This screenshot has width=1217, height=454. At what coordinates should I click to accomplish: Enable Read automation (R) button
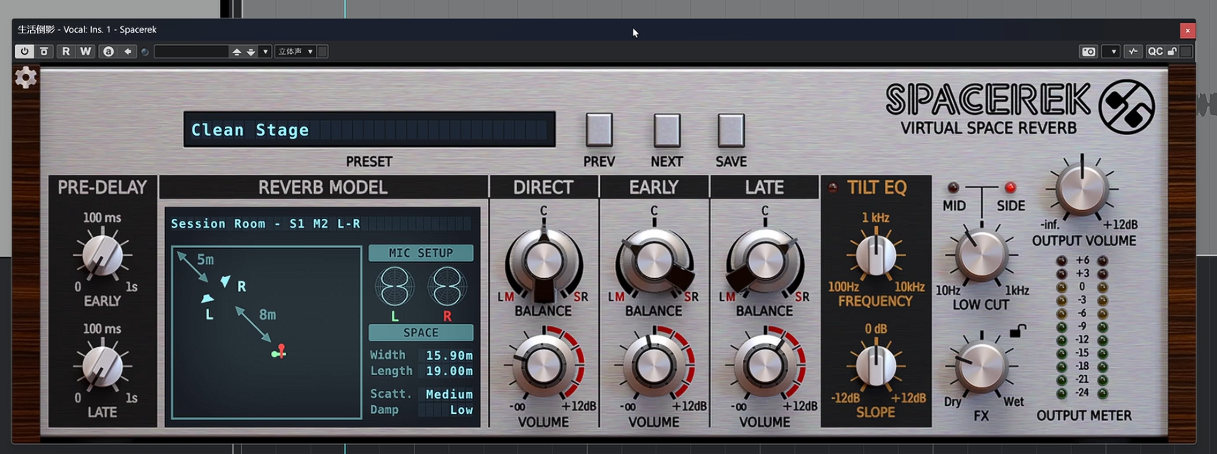(x=66, y=51)
